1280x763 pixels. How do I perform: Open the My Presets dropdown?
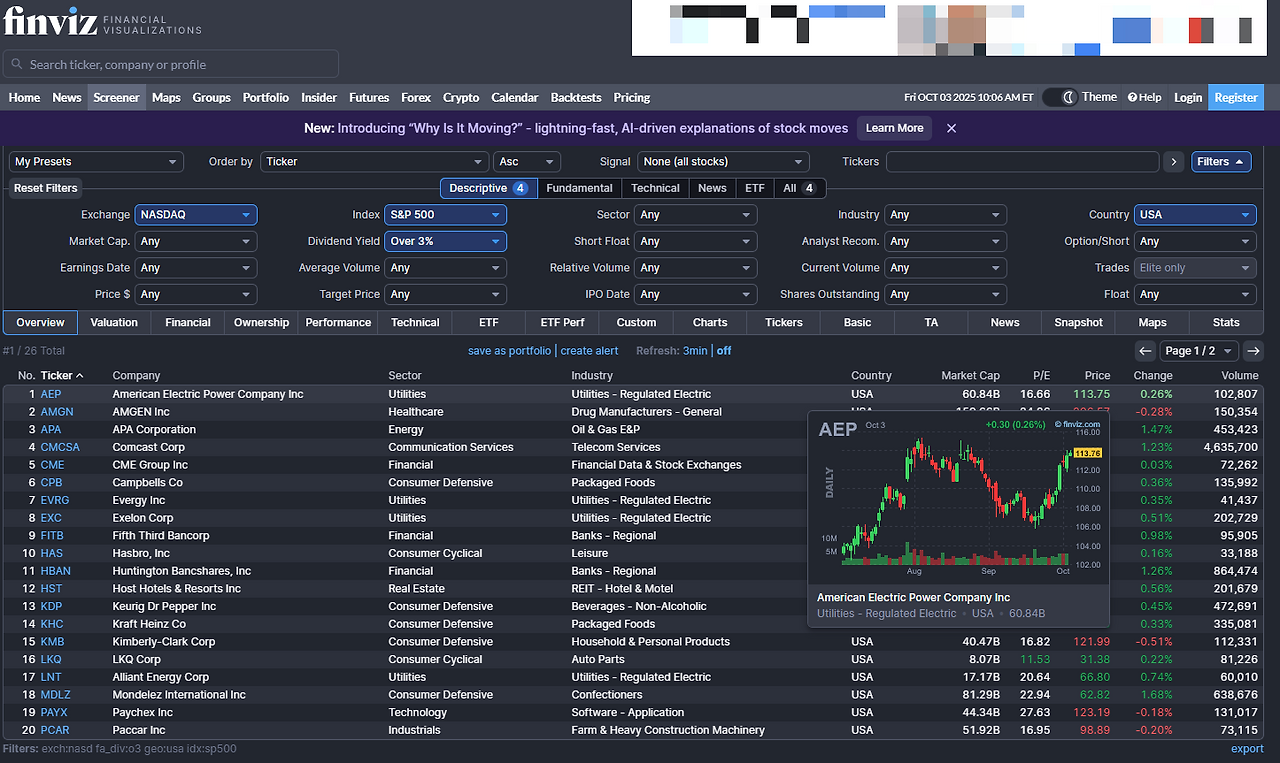coord(96,161)
